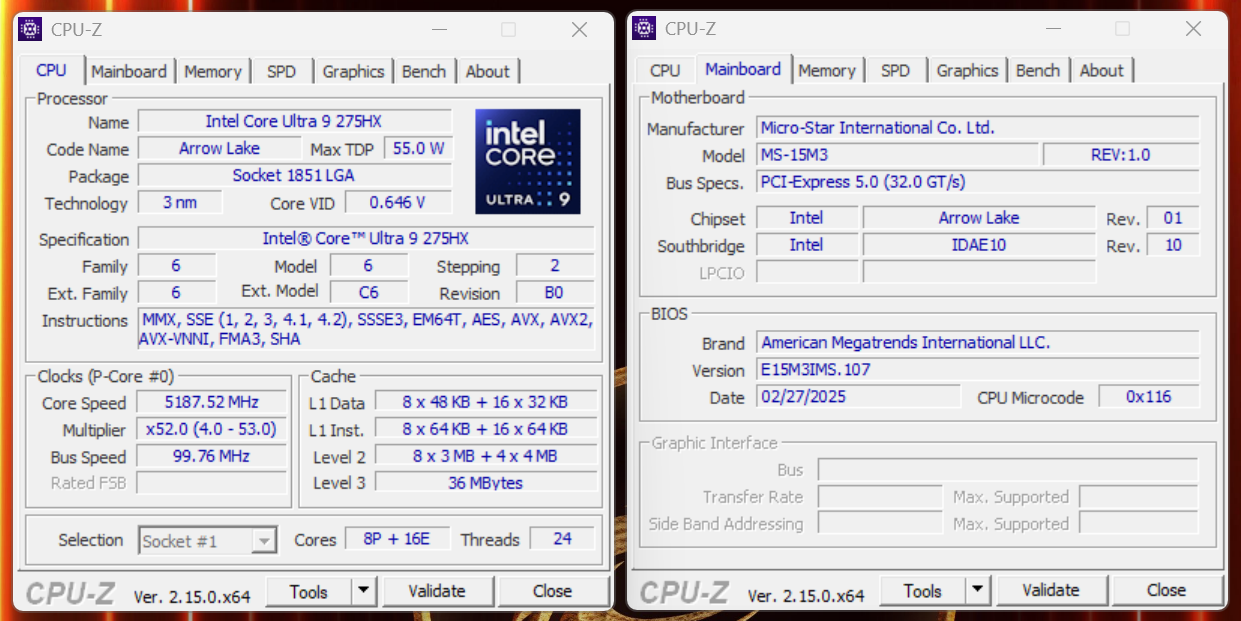Switch to the Memory tab in left CPU-Z window
Viewport: 1241px width, 621px height.
click(x=212, y=71)
